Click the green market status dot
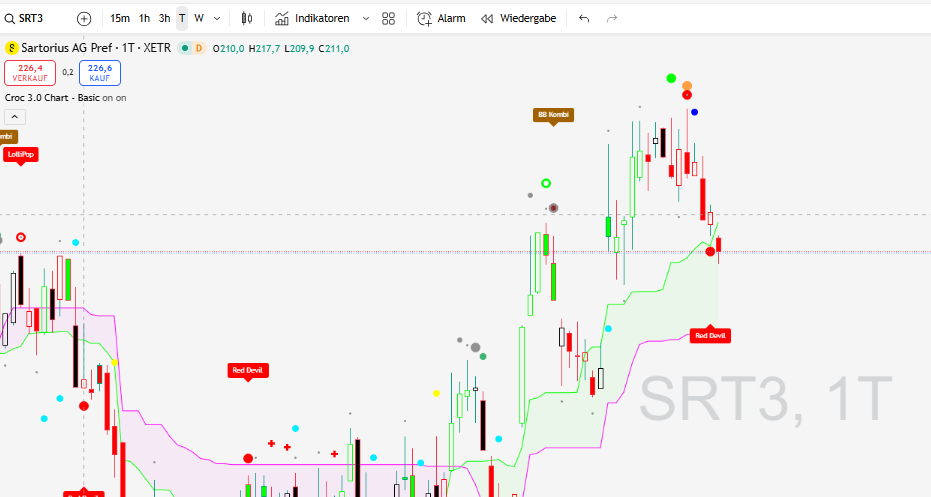931x497 pixels. [x=185, y=48]
